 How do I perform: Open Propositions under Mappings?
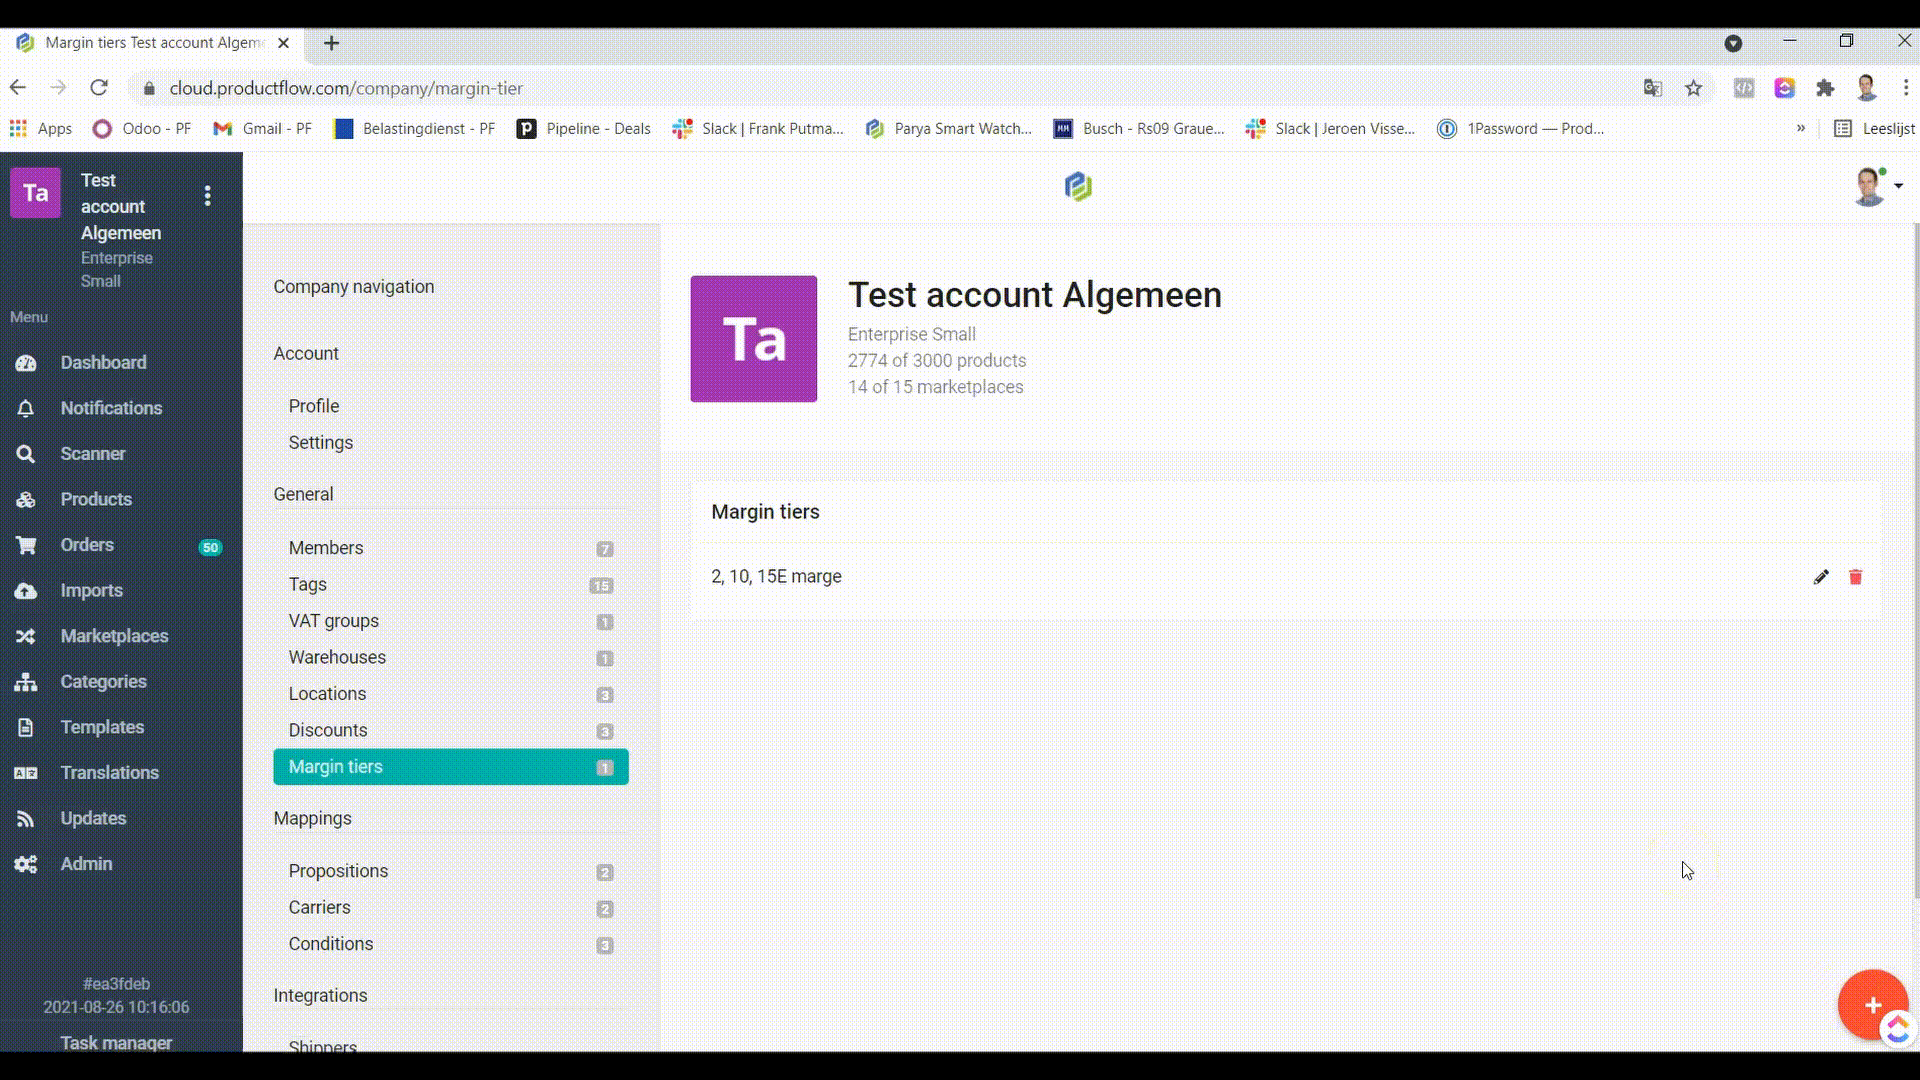click(338, 871)
